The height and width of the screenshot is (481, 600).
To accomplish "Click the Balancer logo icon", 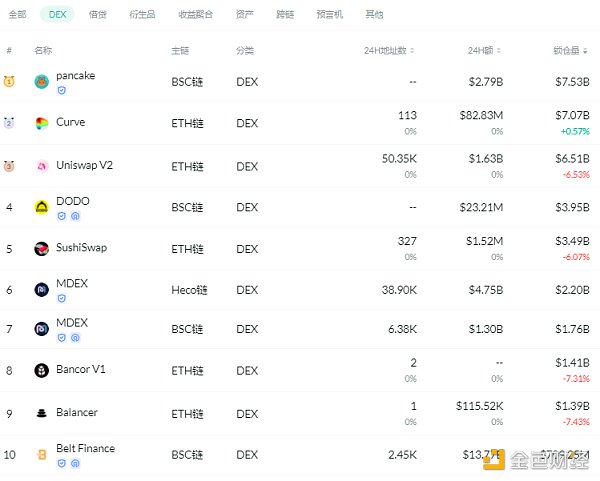I will [x=42, y=413].
